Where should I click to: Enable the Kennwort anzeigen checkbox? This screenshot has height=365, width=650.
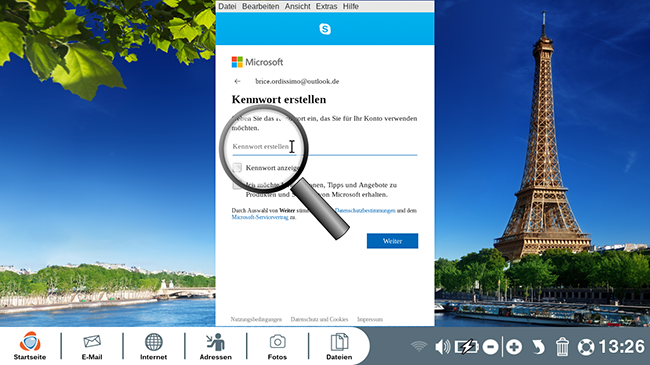[237, 168]
